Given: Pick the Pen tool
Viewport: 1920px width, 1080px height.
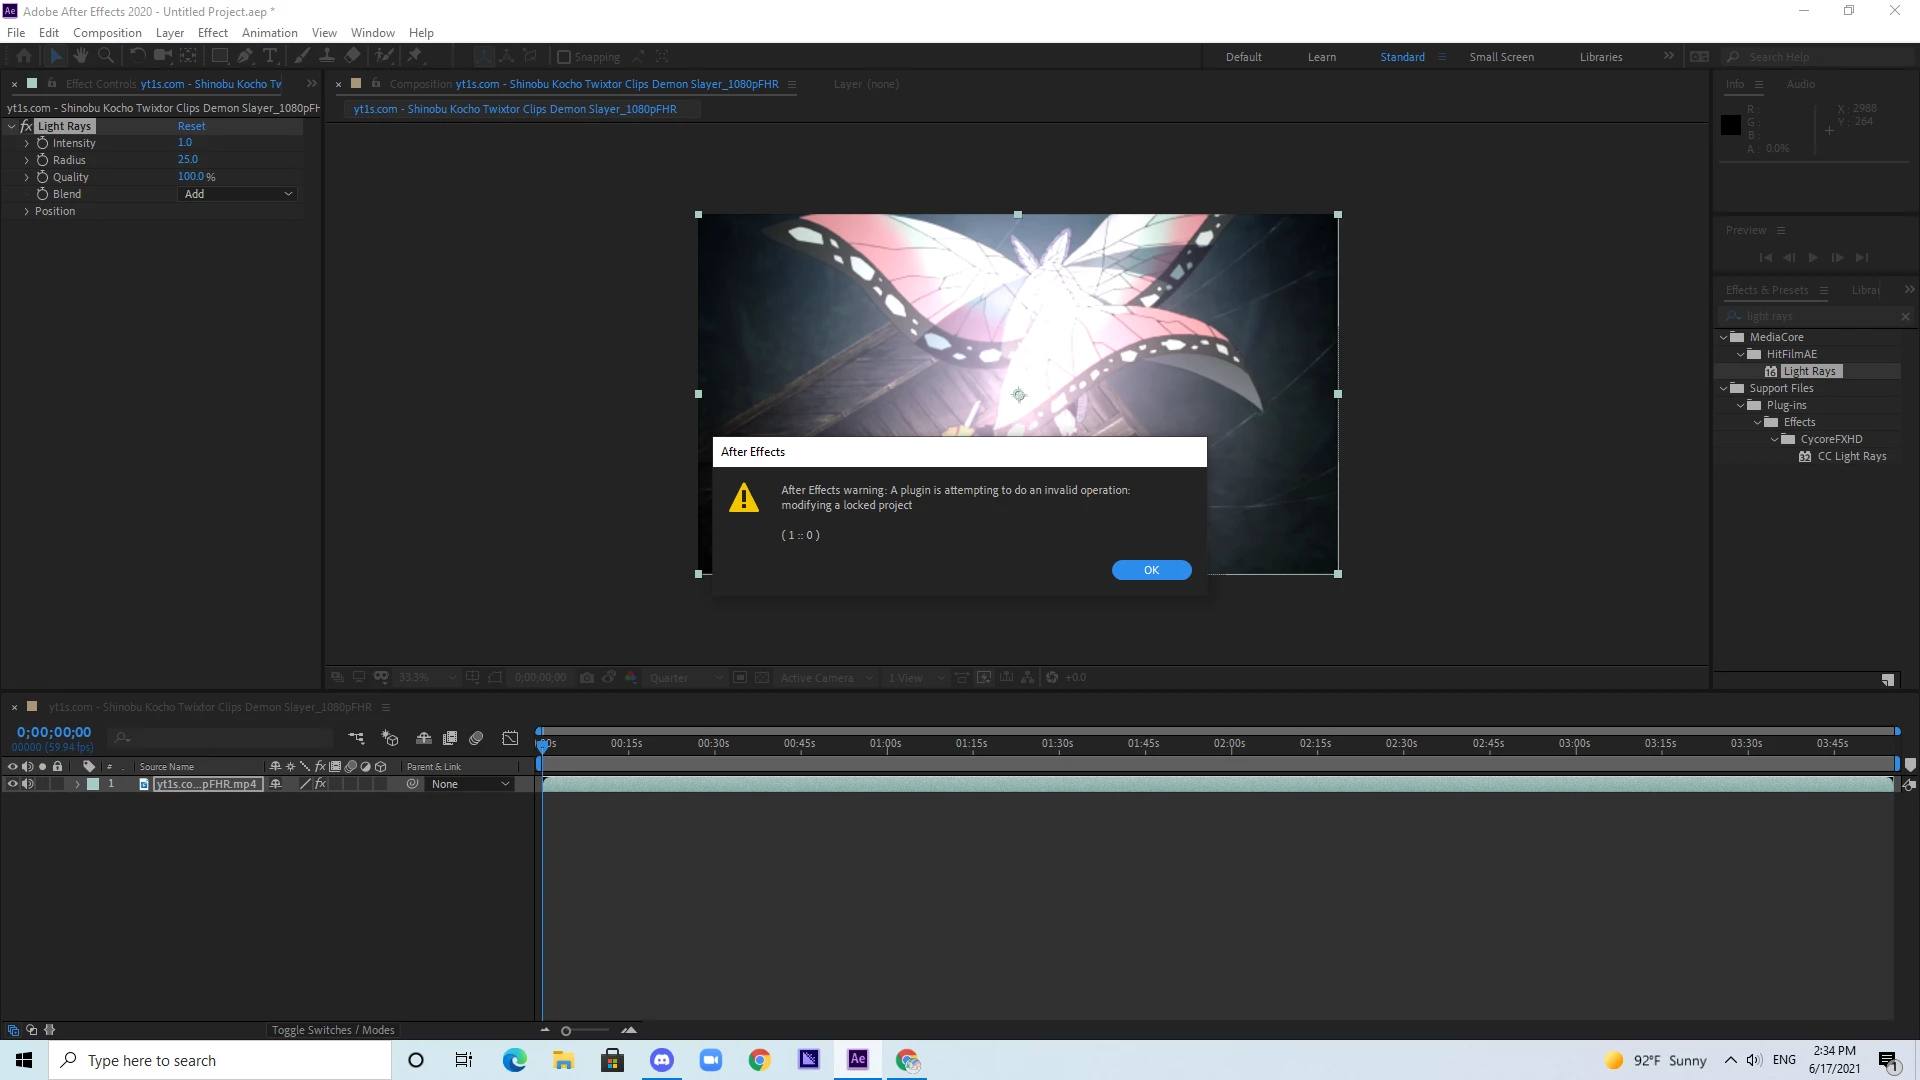Looking at the screenshot, I should point(245,56).
